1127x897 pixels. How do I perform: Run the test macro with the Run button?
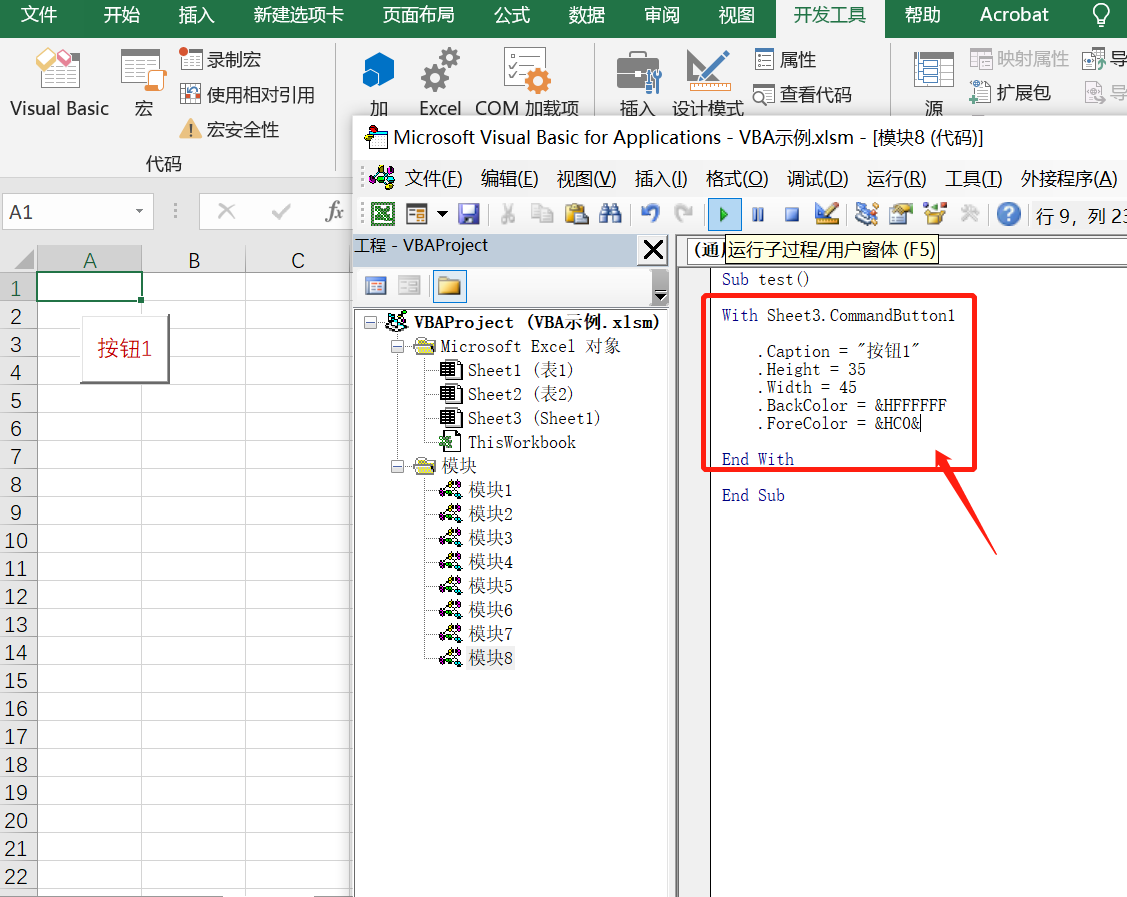725,213
